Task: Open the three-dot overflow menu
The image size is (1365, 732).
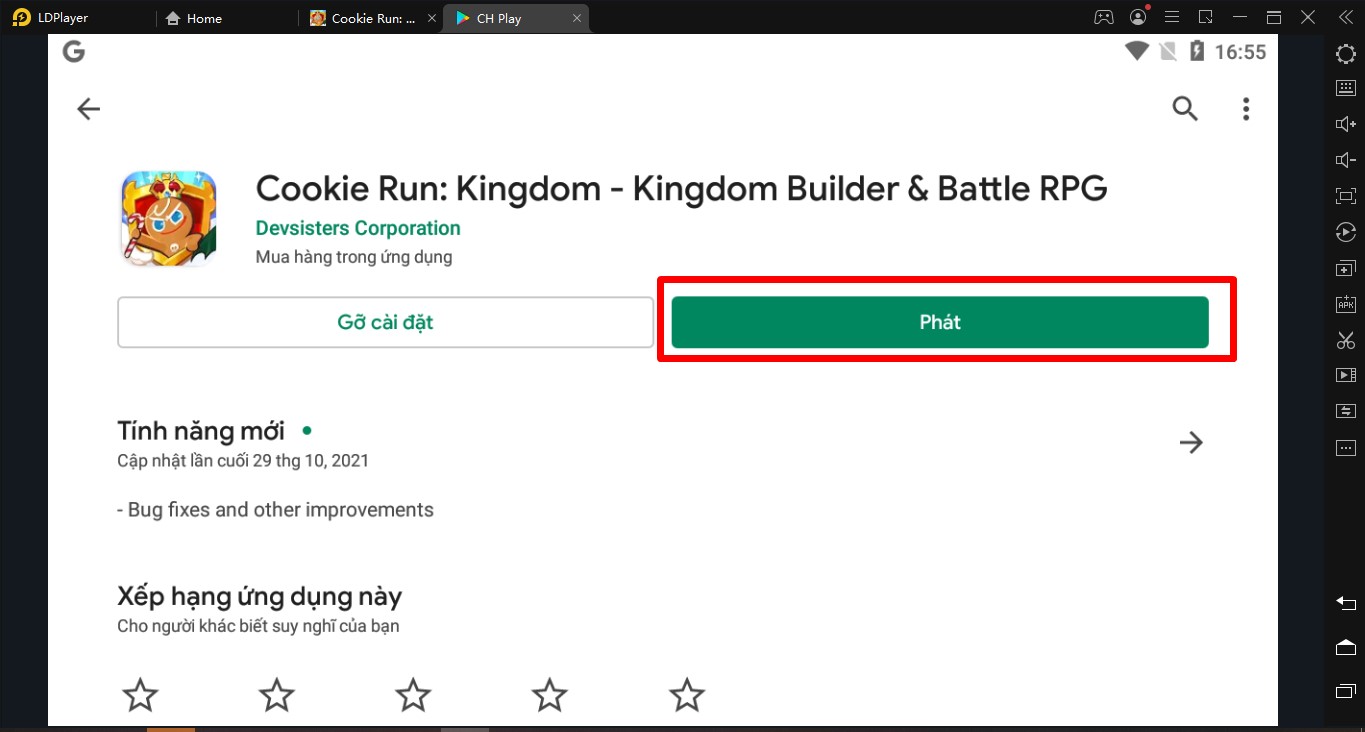Action: 1246,109
